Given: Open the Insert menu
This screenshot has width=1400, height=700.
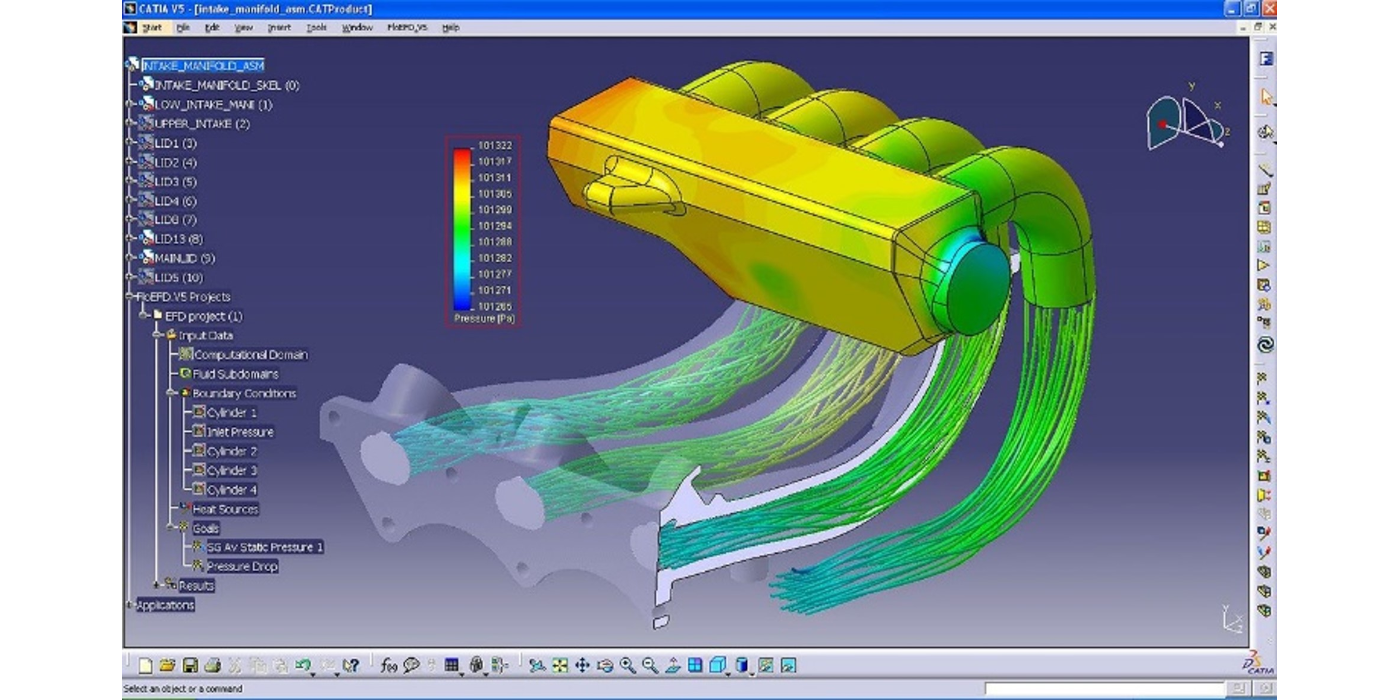Looking at the screenshot, I should 279,27.
